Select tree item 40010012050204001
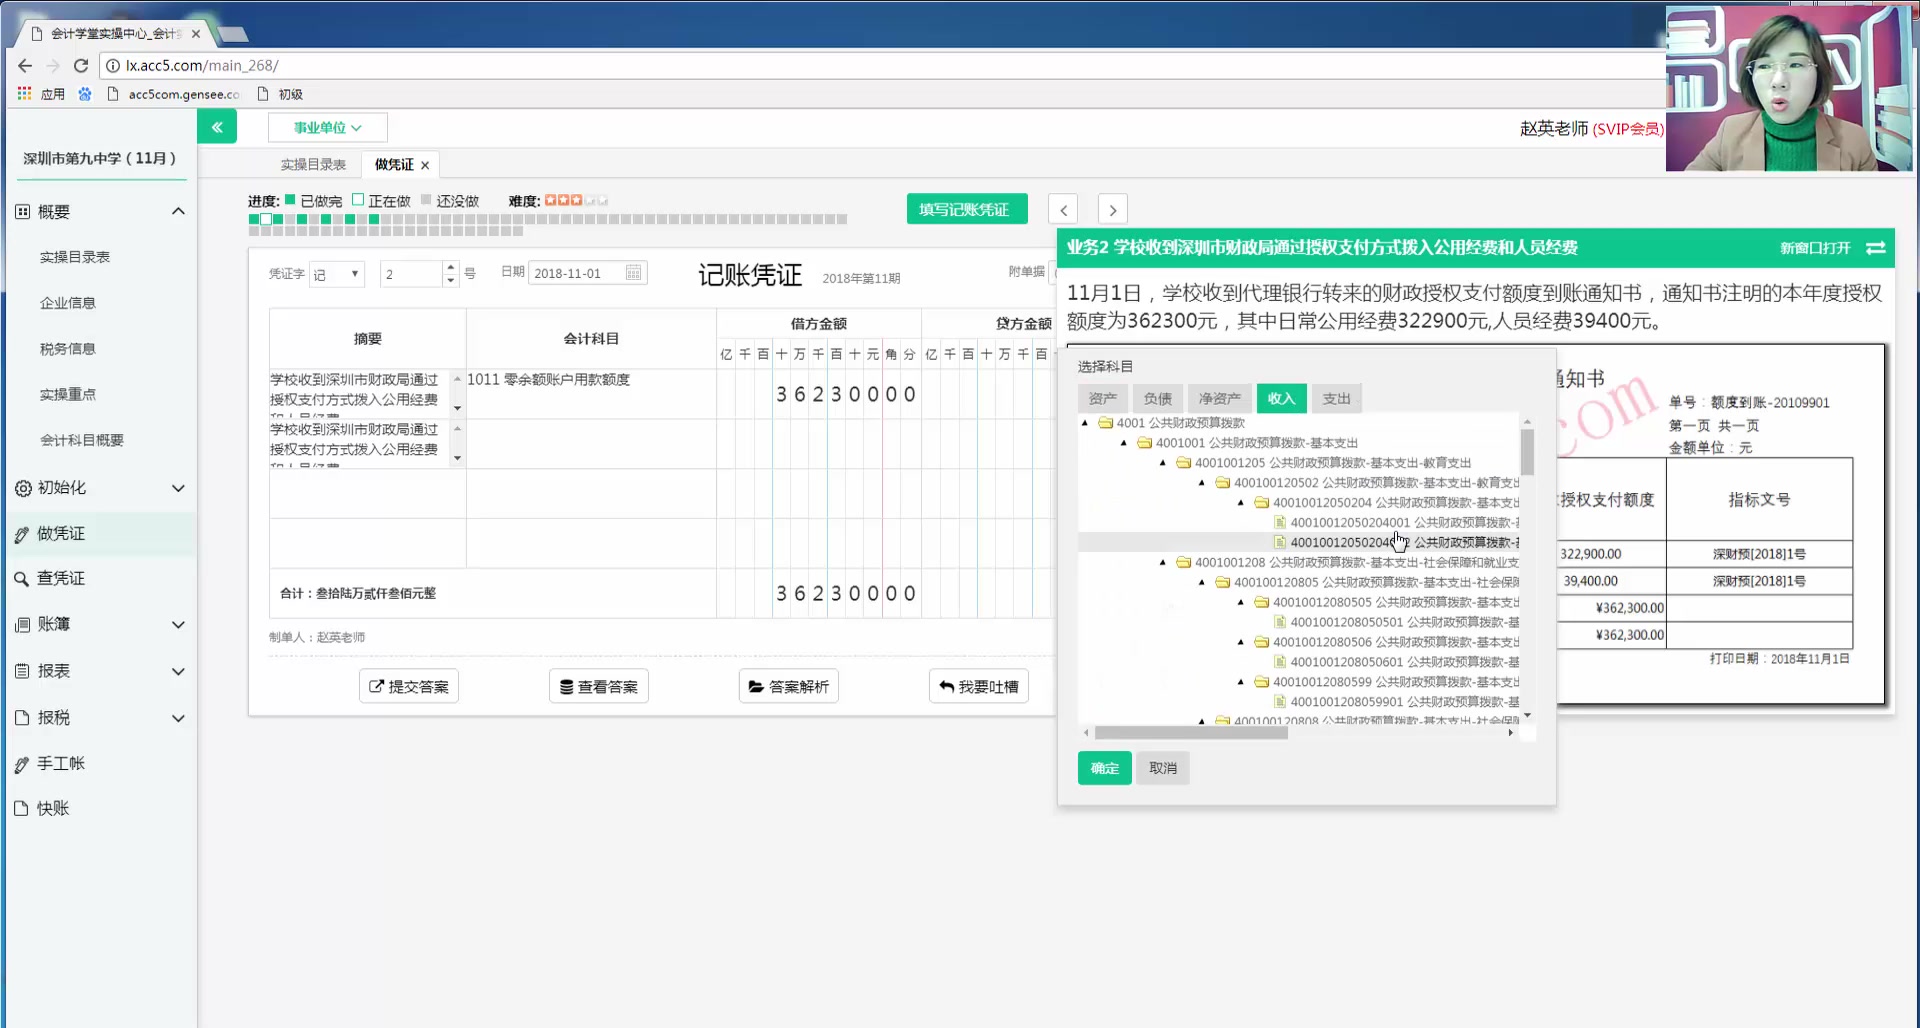 click(x=1398, y=523)
